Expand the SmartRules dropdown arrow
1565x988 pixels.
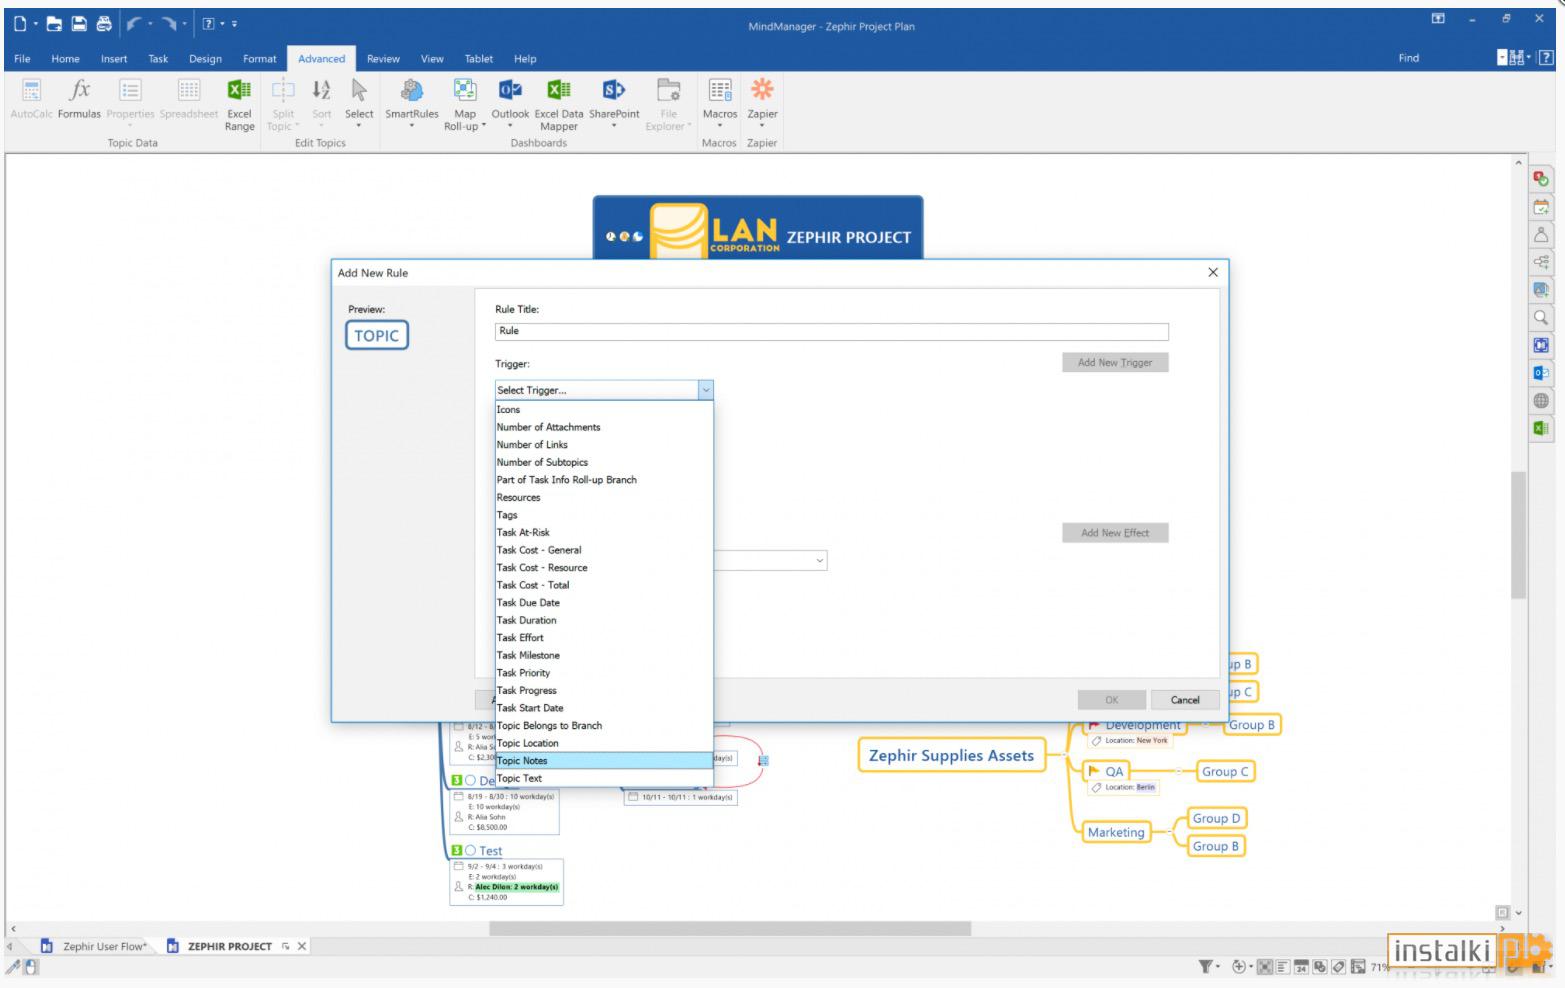pyautogui.click(x=411, y=127)
